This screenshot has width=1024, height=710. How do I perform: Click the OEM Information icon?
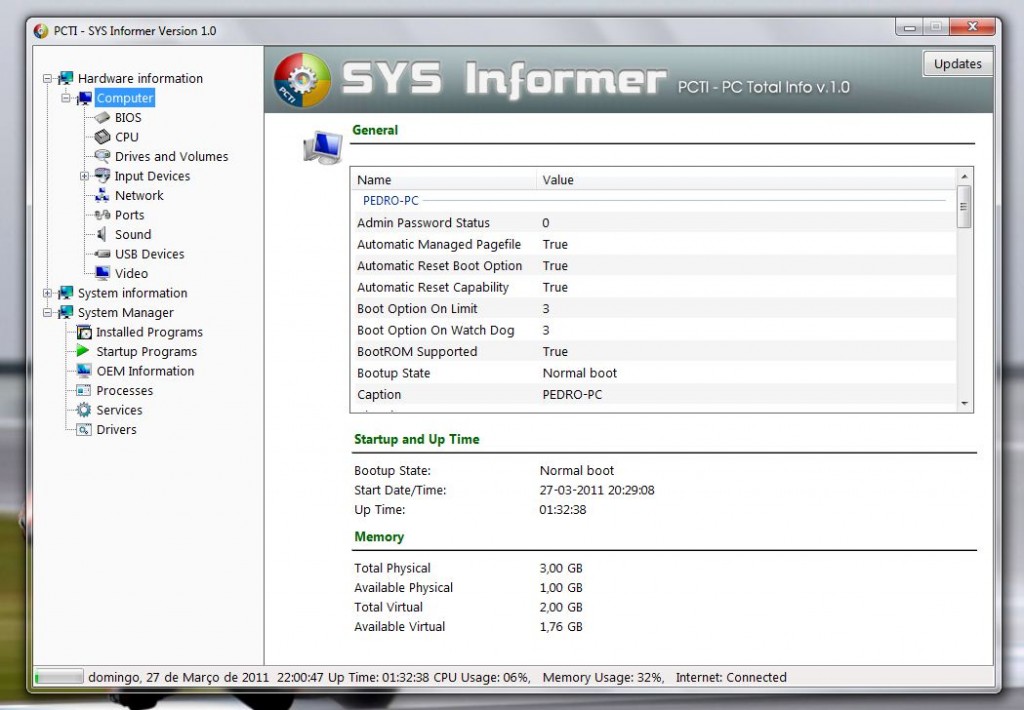(84, 371)
